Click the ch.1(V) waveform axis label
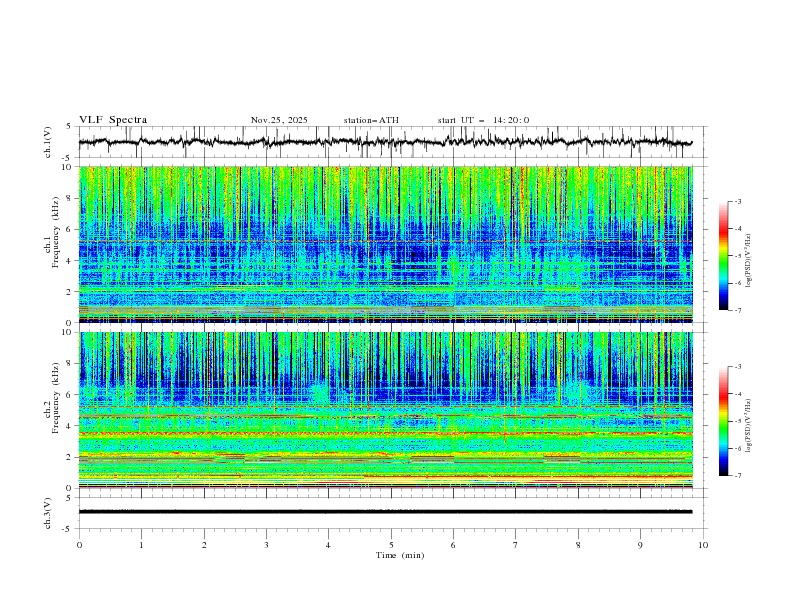Viewport: 792px width, 612px height. click(48, 142)
